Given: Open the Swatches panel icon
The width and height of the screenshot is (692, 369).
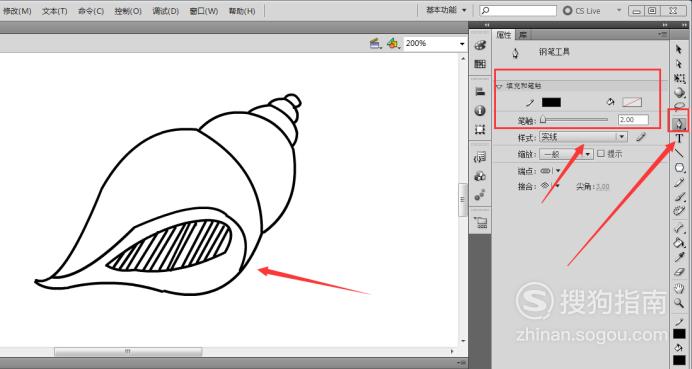Looking at the screenshot, I should click(480, 64).
